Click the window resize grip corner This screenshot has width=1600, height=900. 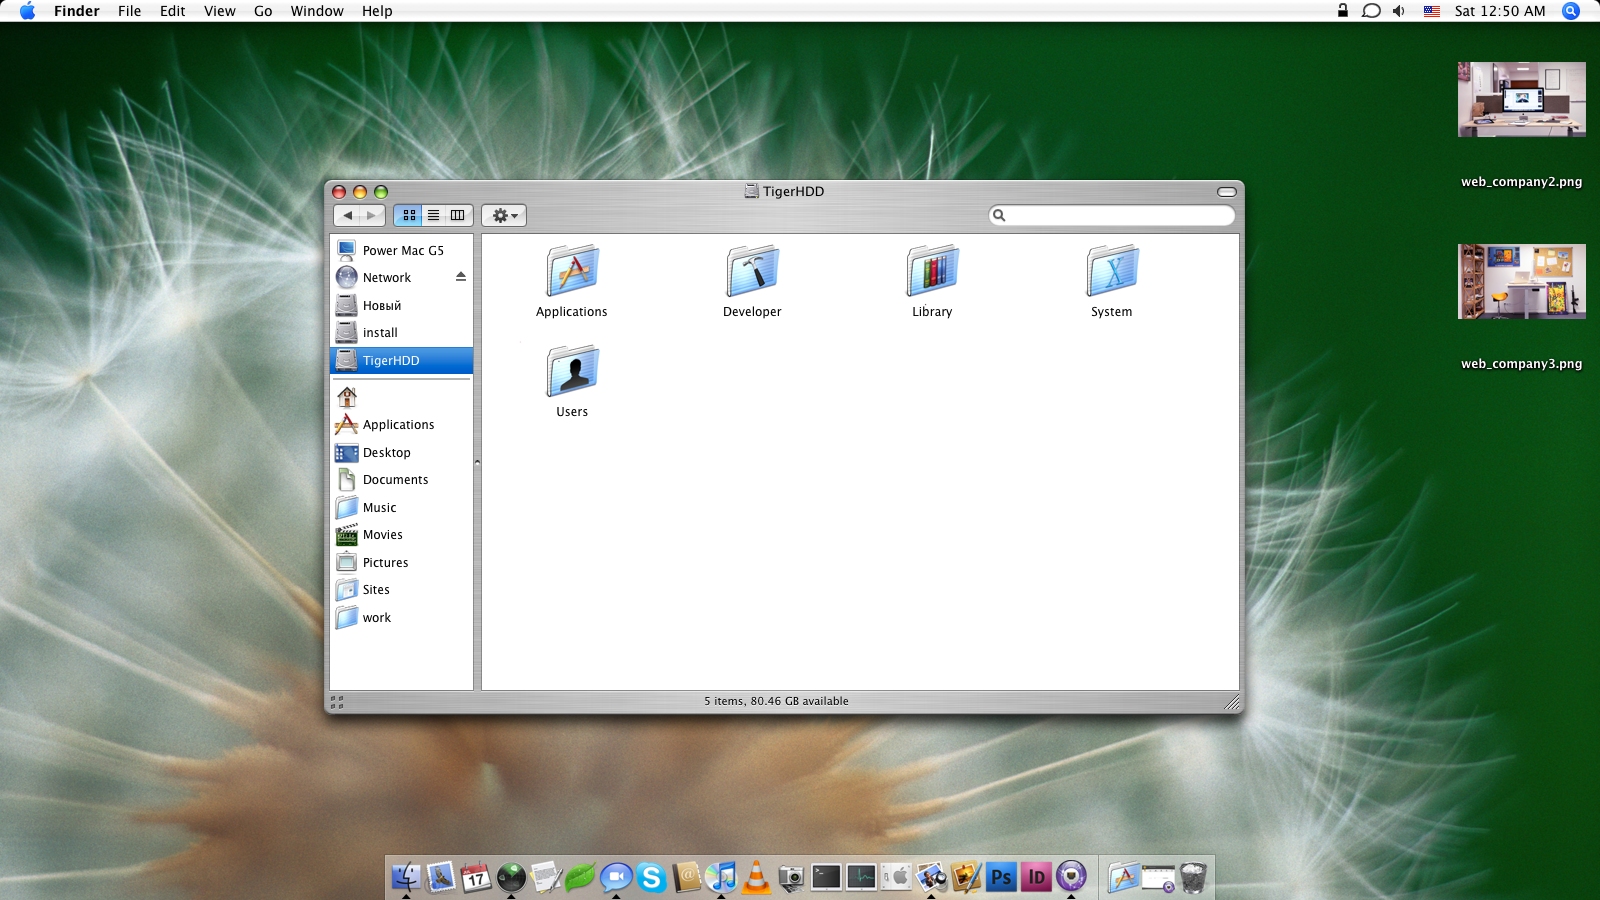[x=1232, y=702]
